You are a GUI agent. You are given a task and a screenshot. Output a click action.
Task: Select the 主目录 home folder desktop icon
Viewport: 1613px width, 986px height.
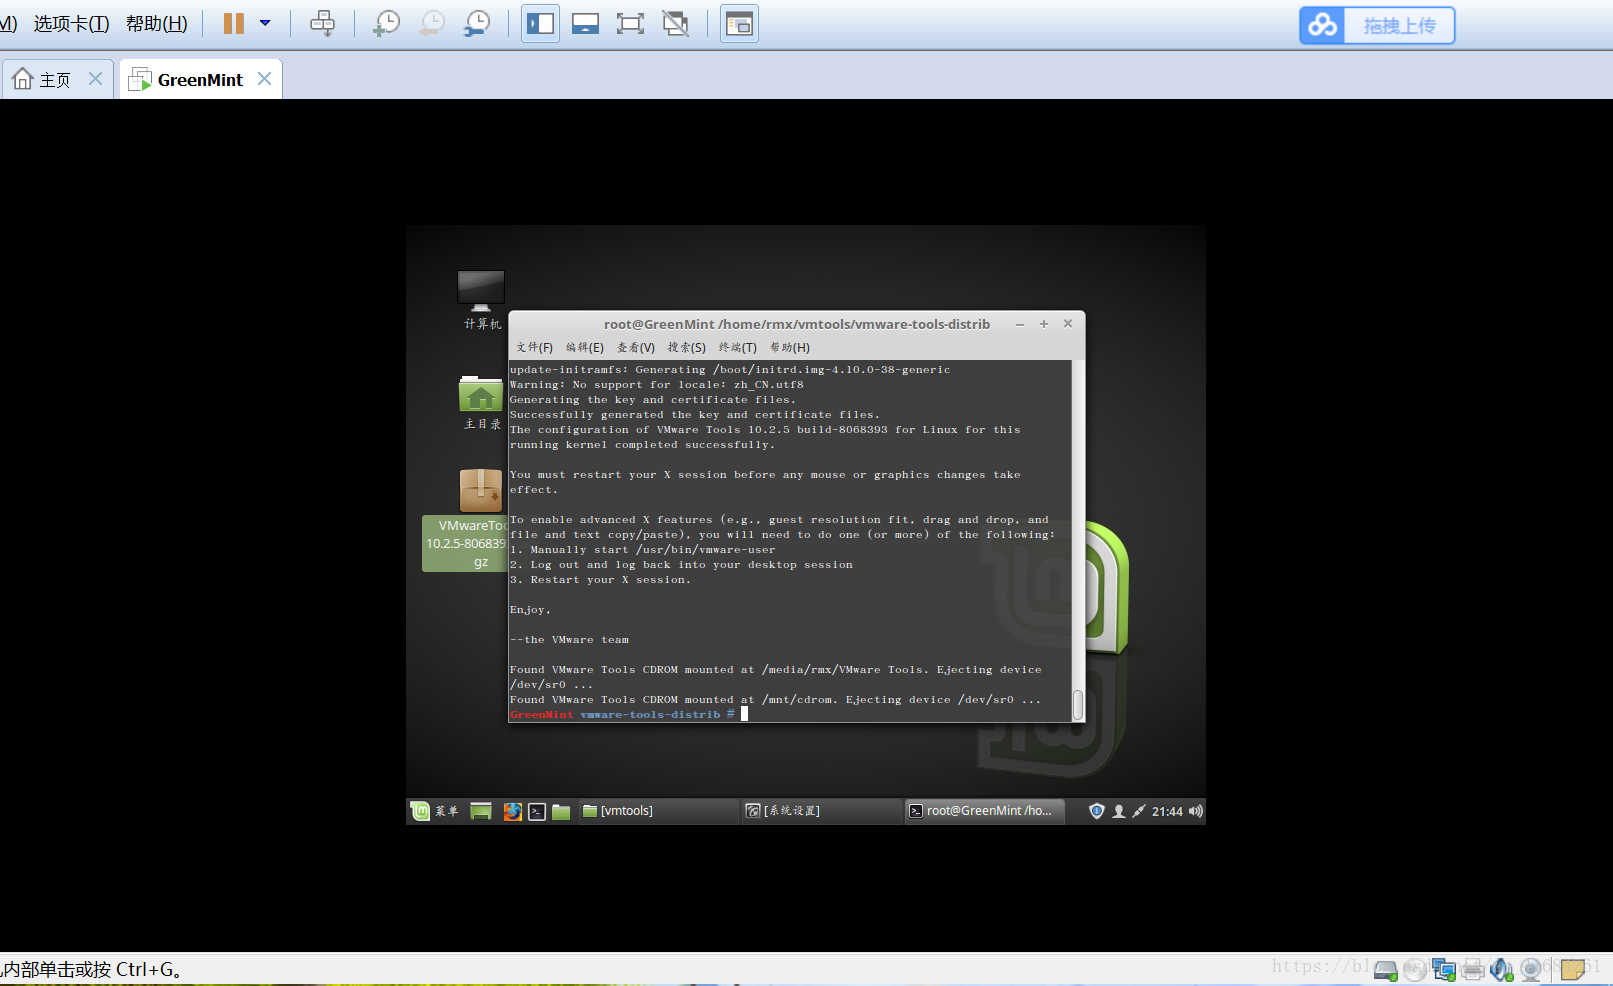(481, 402)
